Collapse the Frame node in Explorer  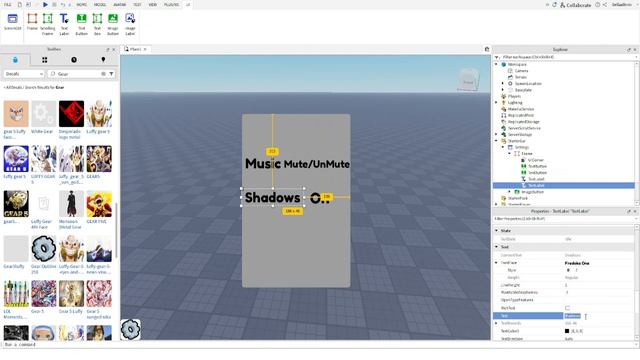pyautogui.click(x=509, y=153)
